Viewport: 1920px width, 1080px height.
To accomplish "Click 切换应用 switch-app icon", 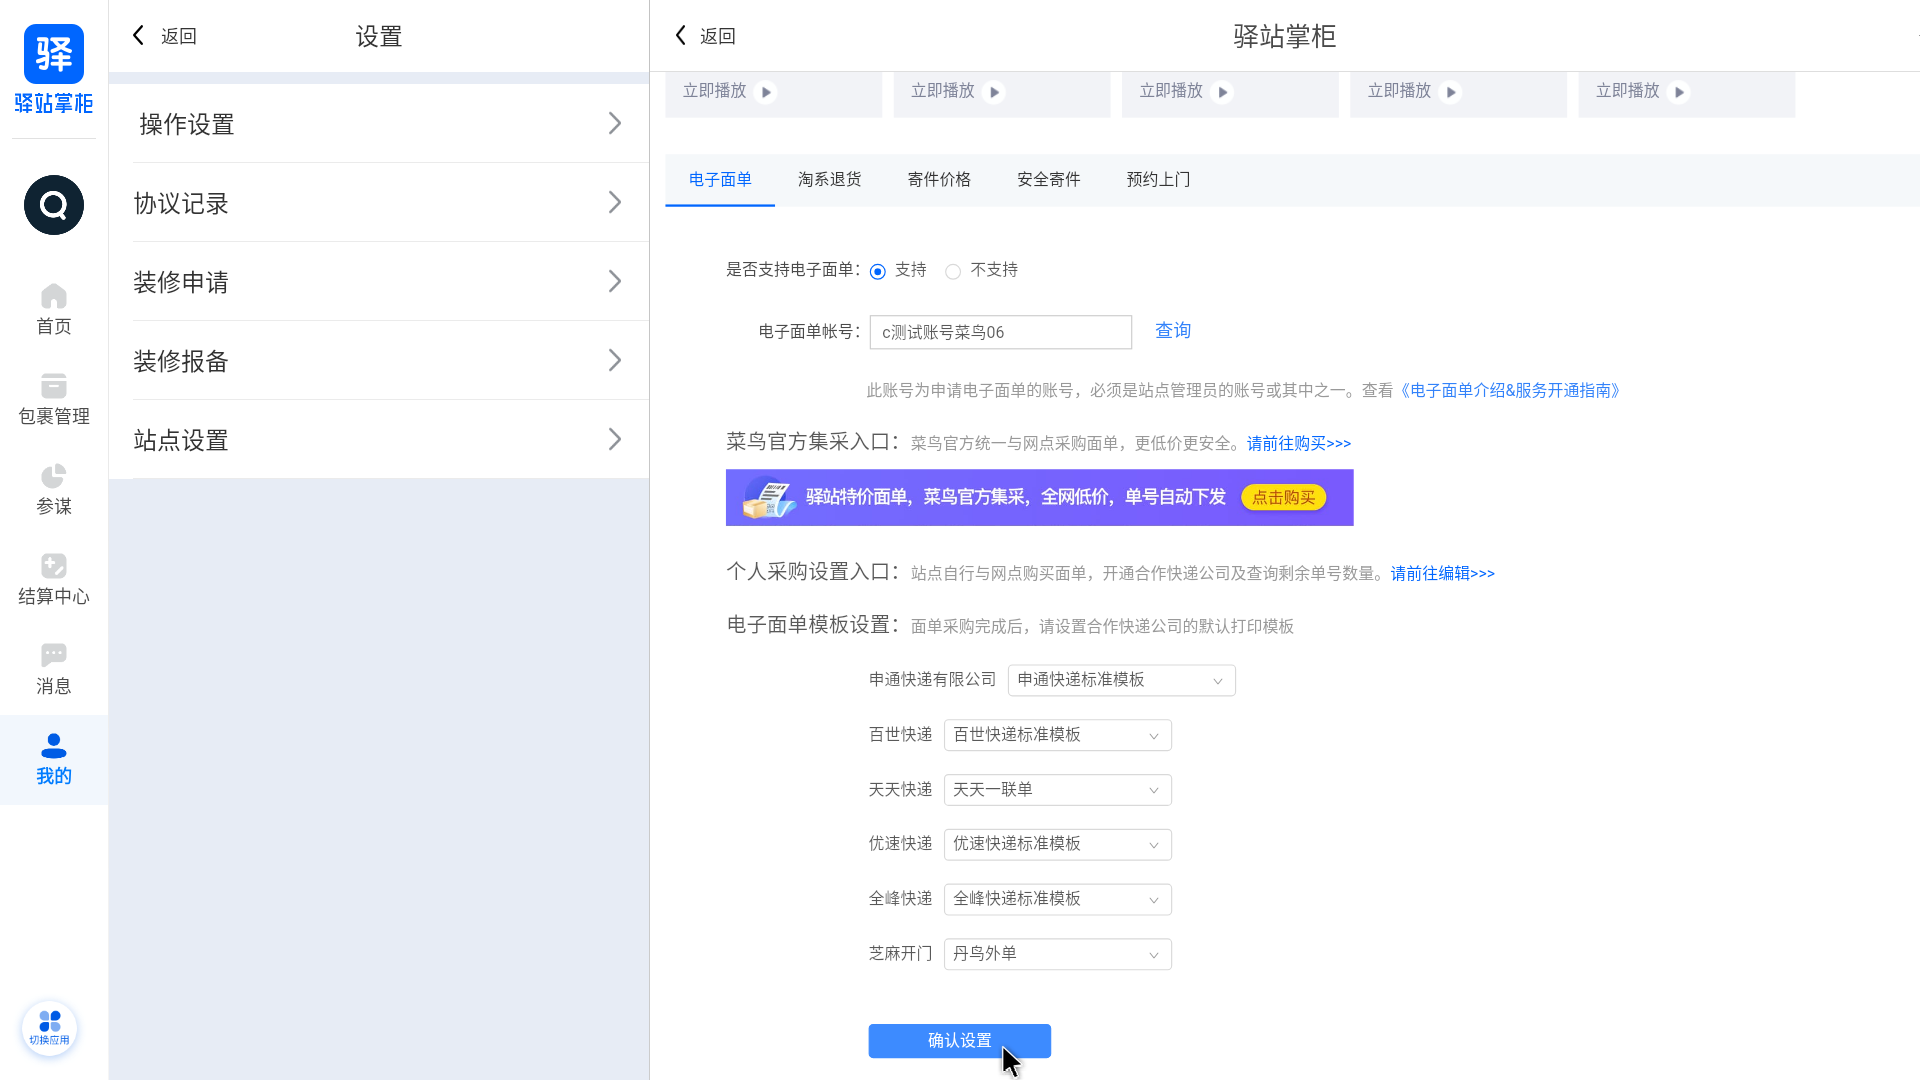I will tap(49, 1027).
